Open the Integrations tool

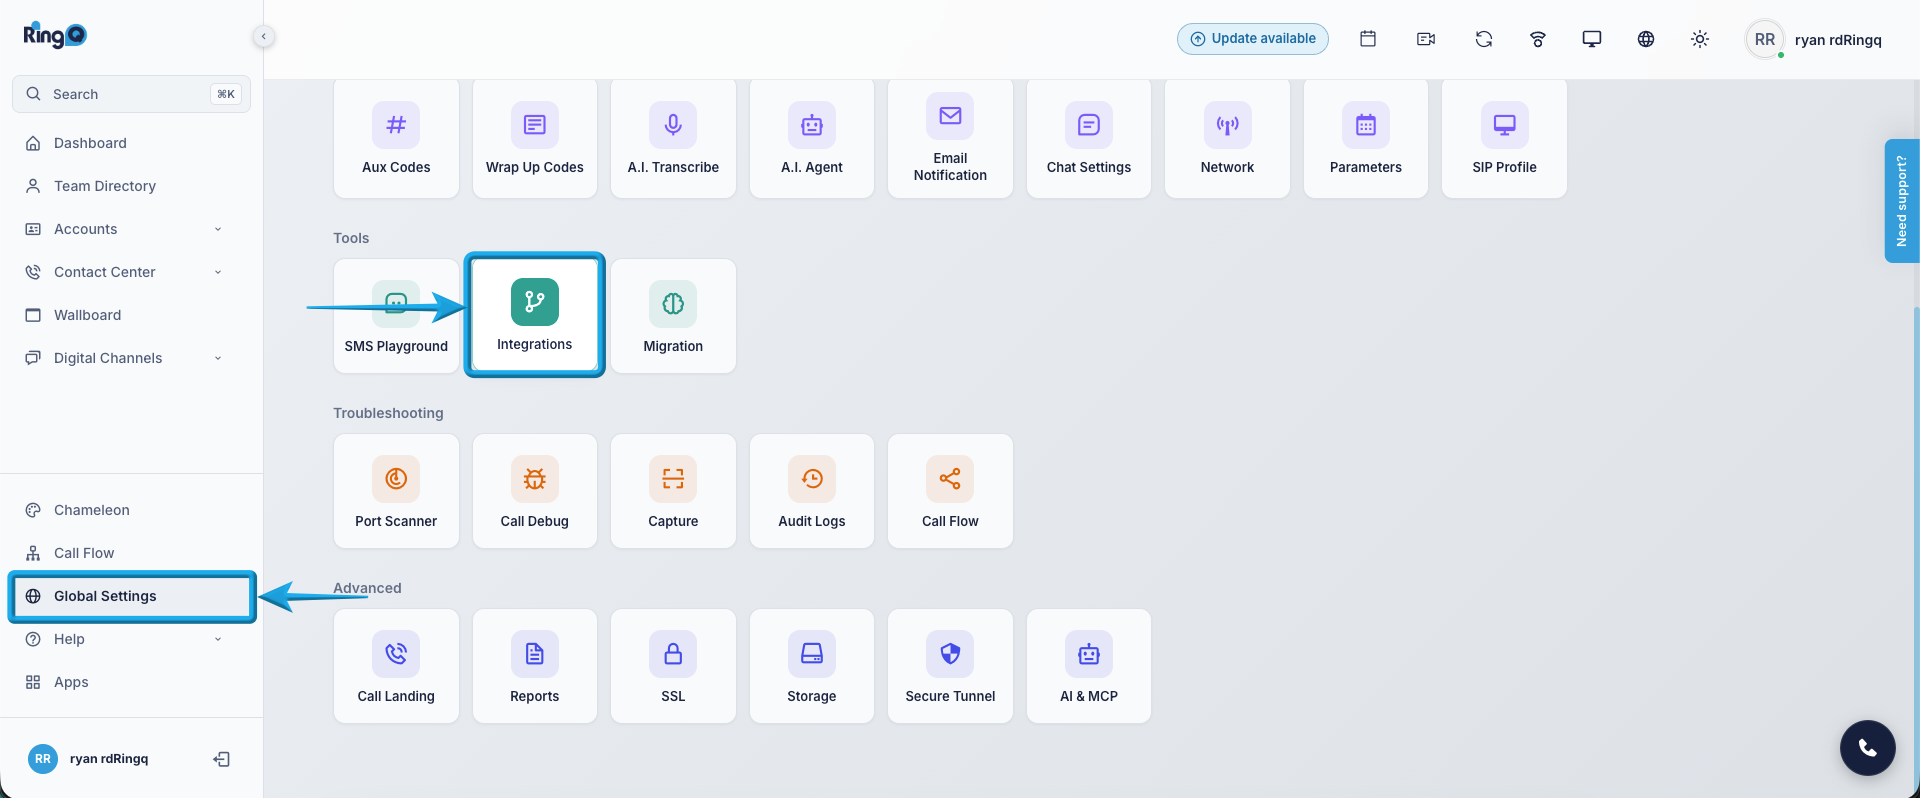click(x=535, y=315)
